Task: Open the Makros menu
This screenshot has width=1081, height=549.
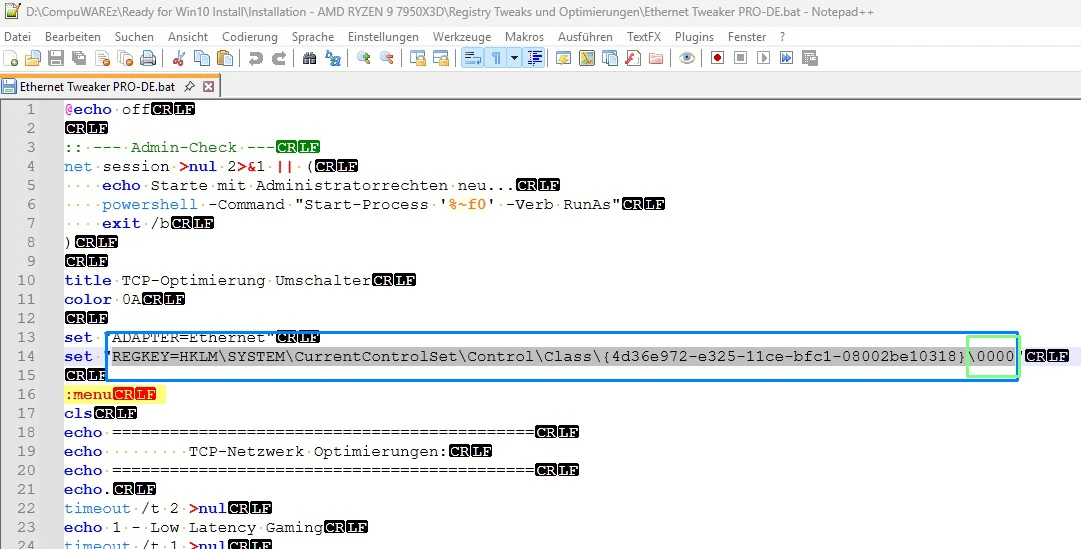Action: pos(524,36)
